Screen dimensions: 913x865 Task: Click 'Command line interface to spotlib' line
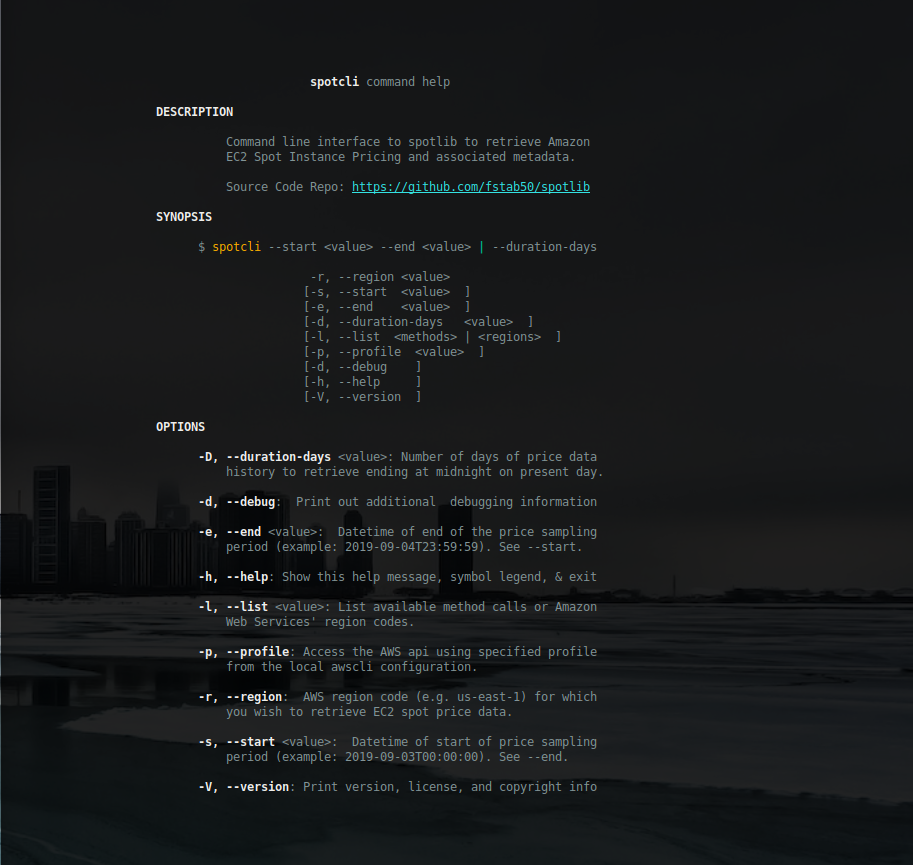point(408,142)
